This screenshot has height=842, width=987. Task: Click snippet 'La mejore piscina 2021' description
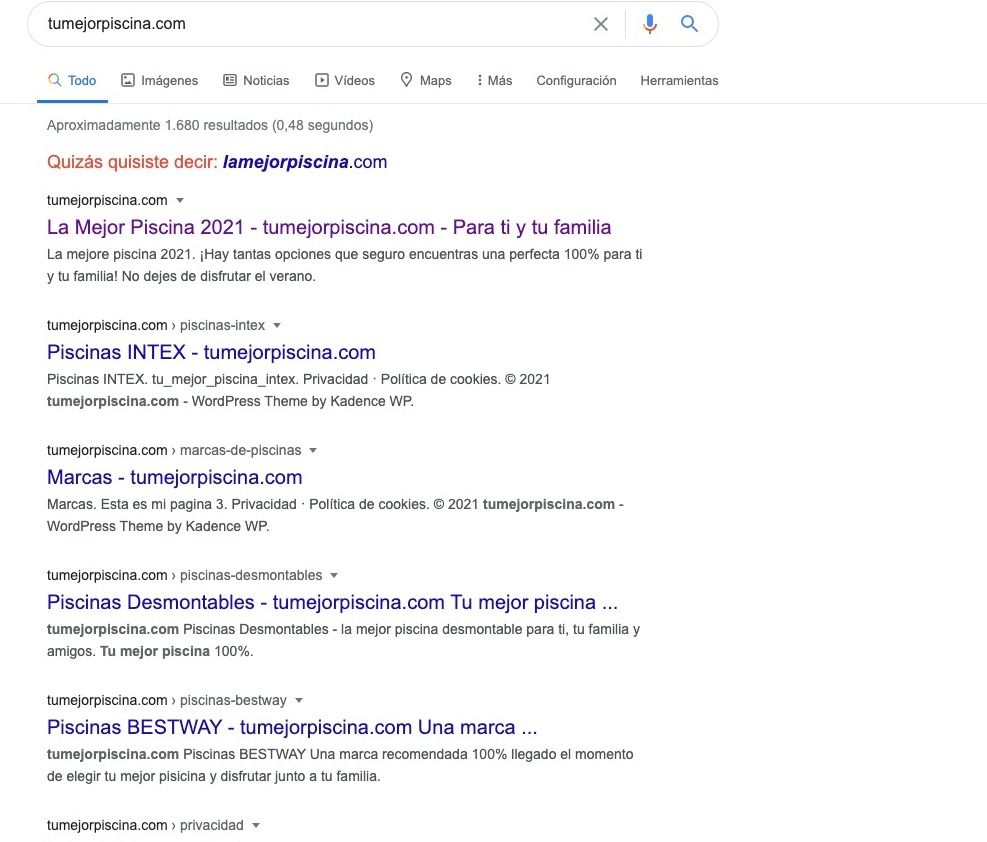pyautogui.click(x=344, y=266)
